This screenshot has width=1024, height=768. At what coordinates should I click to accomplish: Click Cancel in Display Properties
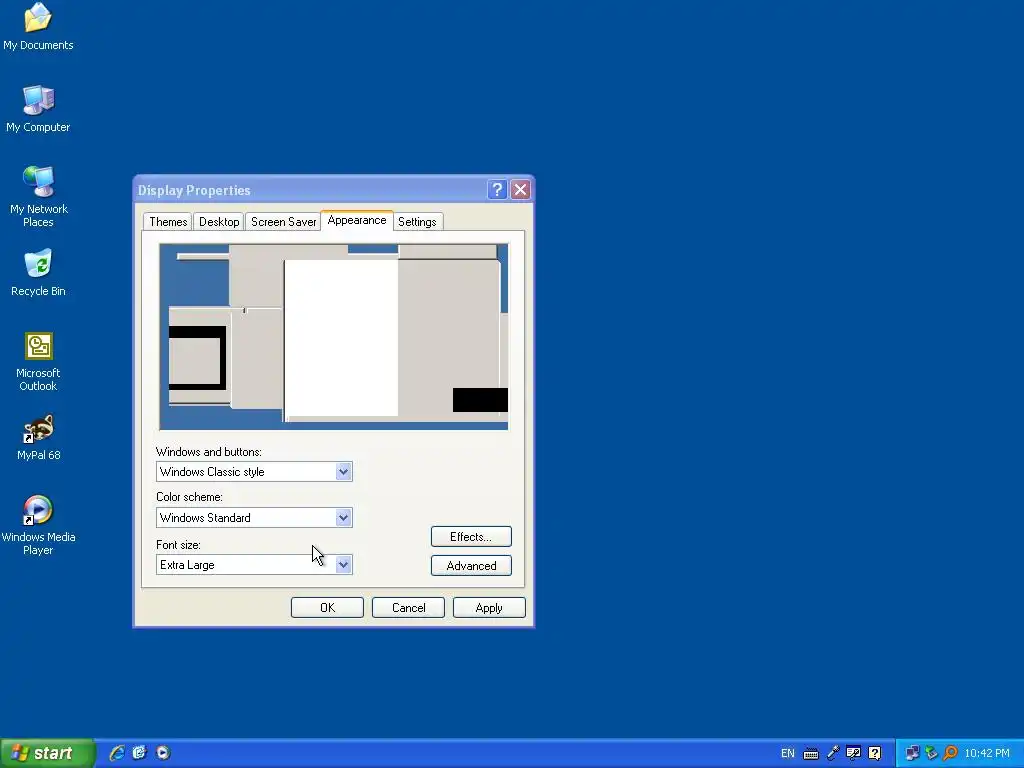click(x=408, y=607)
